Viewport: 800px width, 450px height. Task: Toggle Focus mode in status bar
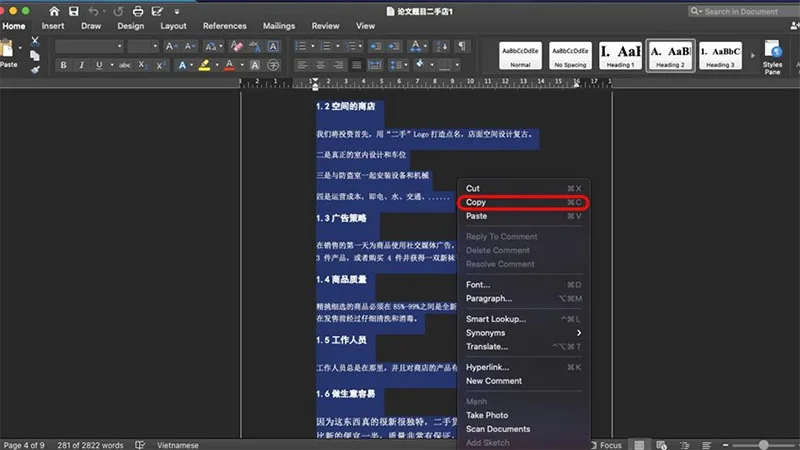606,445
